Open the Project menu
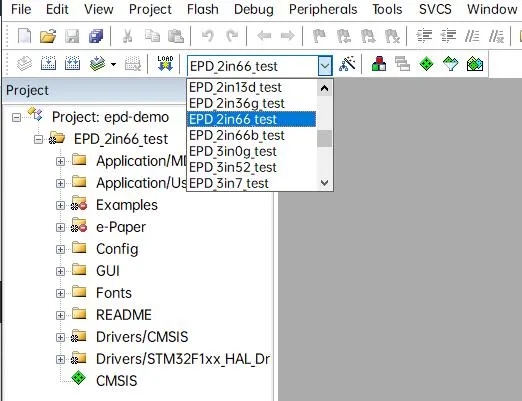 [x=150, y=9]
